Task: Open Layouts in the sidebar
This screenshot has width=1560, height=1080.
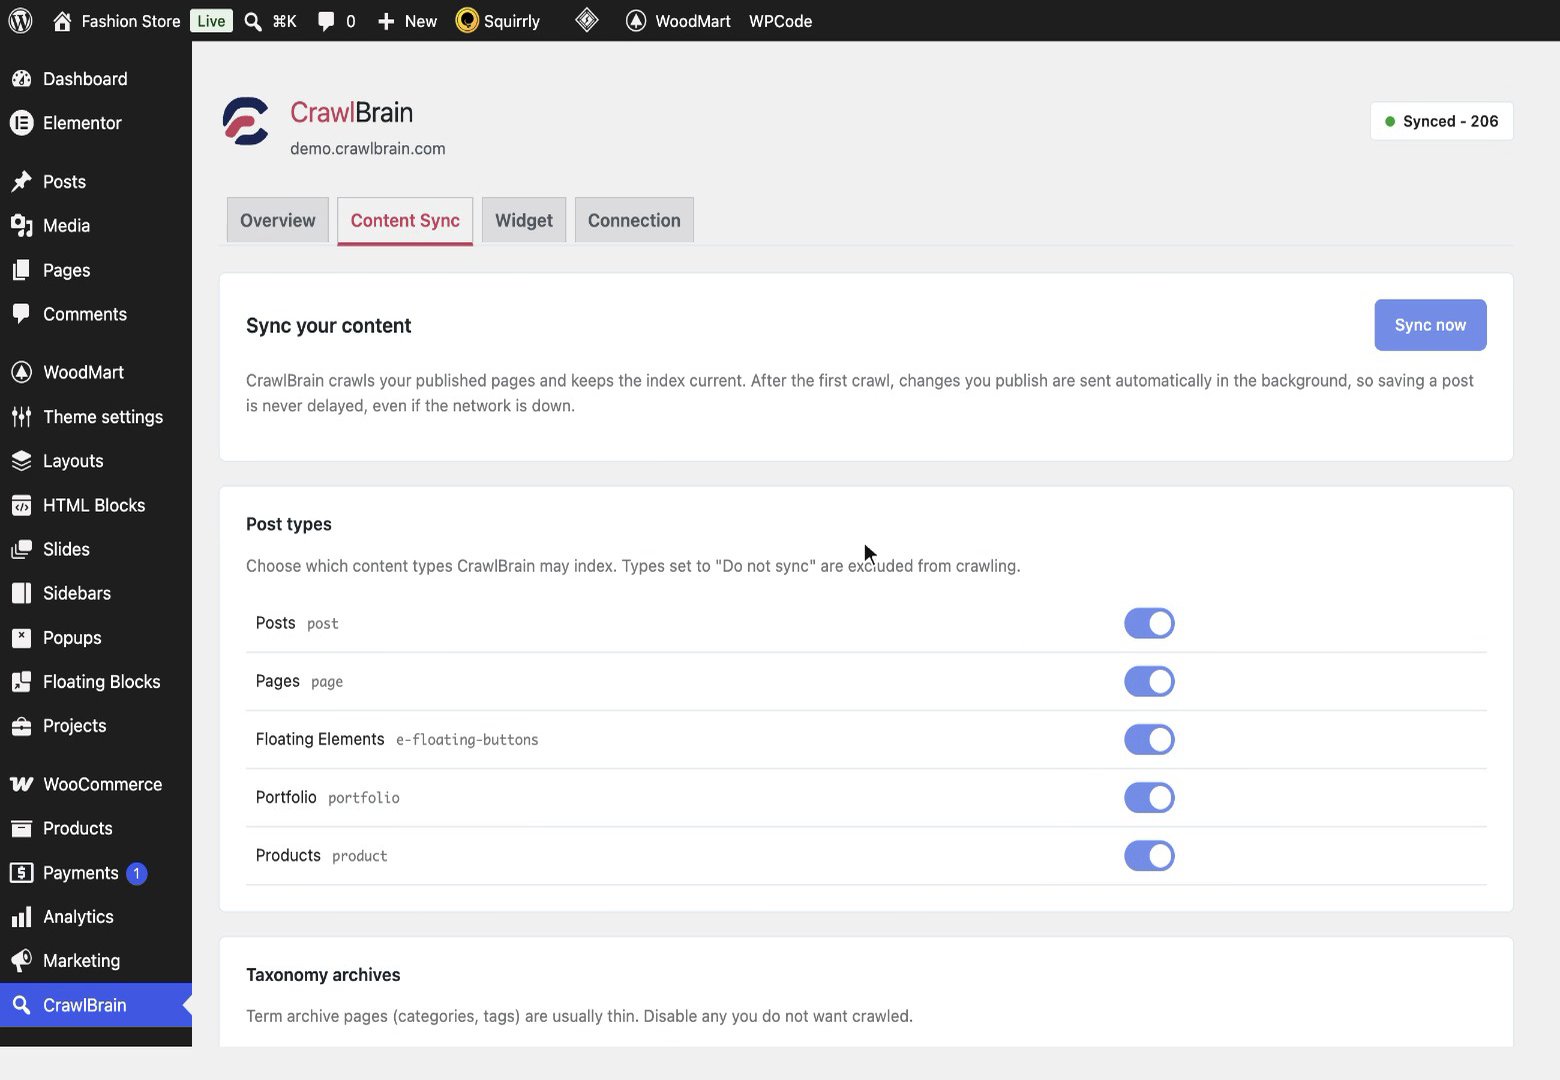Action: pos(96,461)
